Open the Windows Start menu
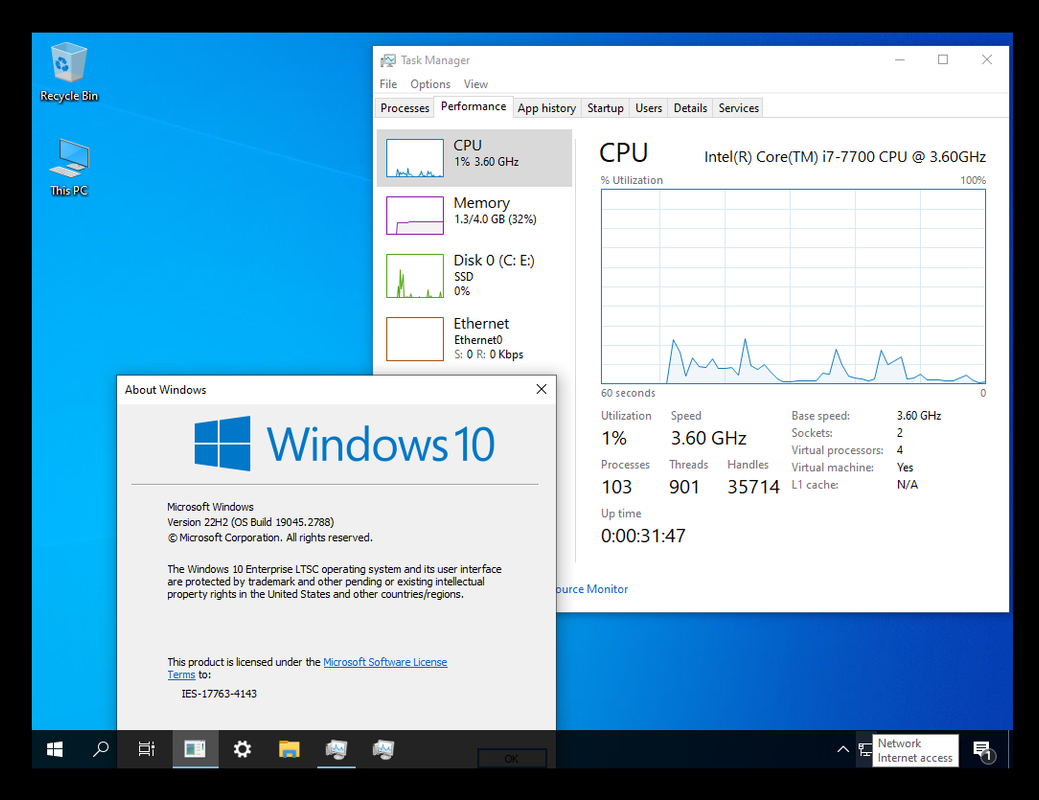 [55, 750]
